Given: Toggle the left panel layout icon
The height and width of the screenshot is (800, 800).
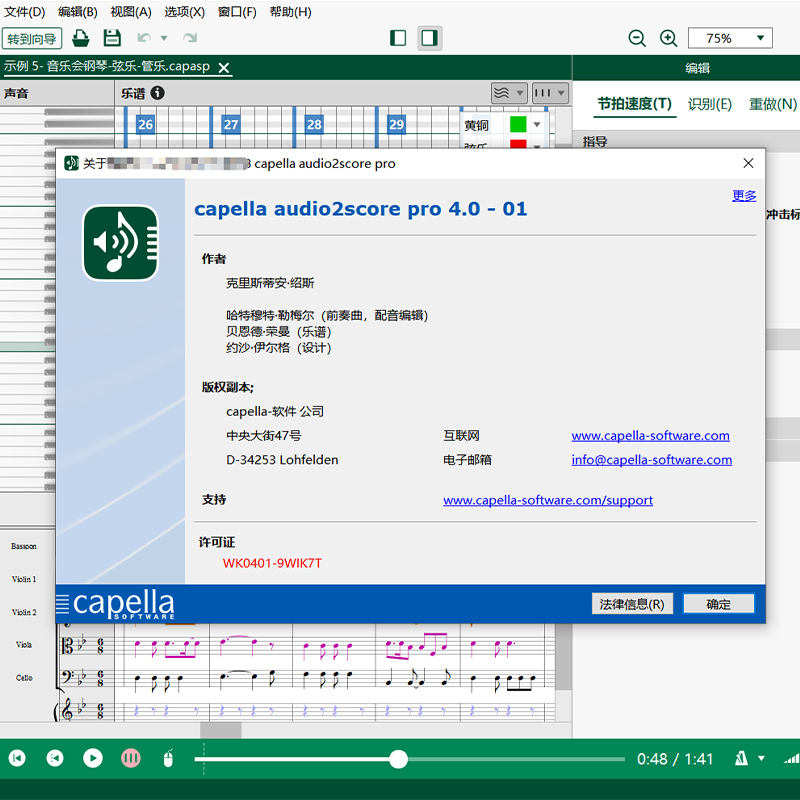Looking at the screenshot, I should 398,38.
